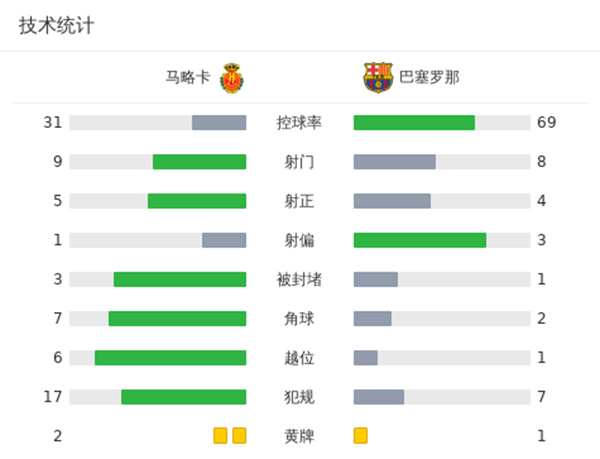
Task: Click the 控球率 stat label
Action: (299, 123)
